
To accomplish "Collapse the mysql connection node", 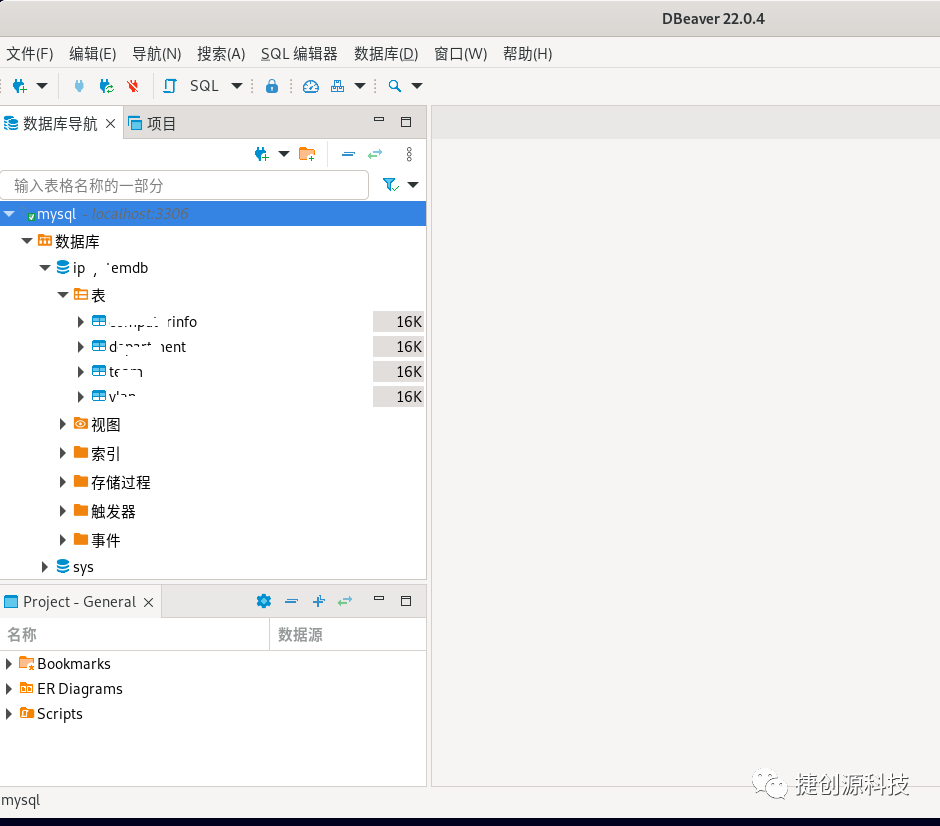I will click(9, 213).
